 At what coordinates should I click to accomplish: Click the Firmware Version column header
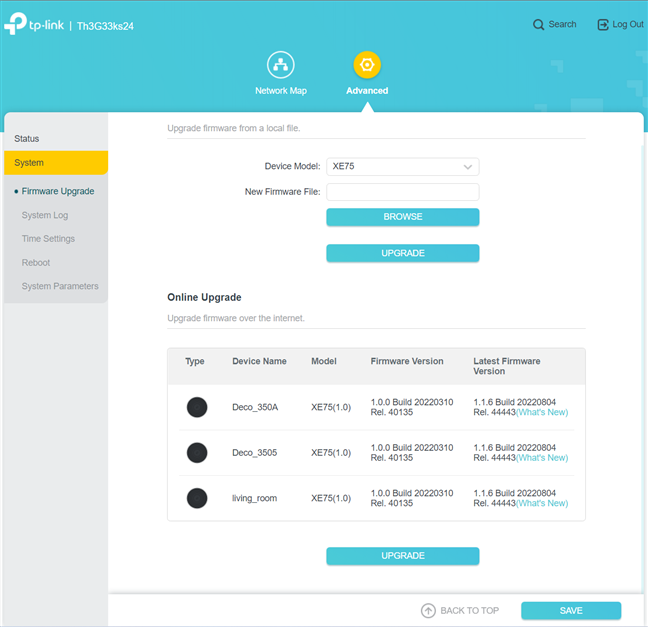(x=407, y=361)
